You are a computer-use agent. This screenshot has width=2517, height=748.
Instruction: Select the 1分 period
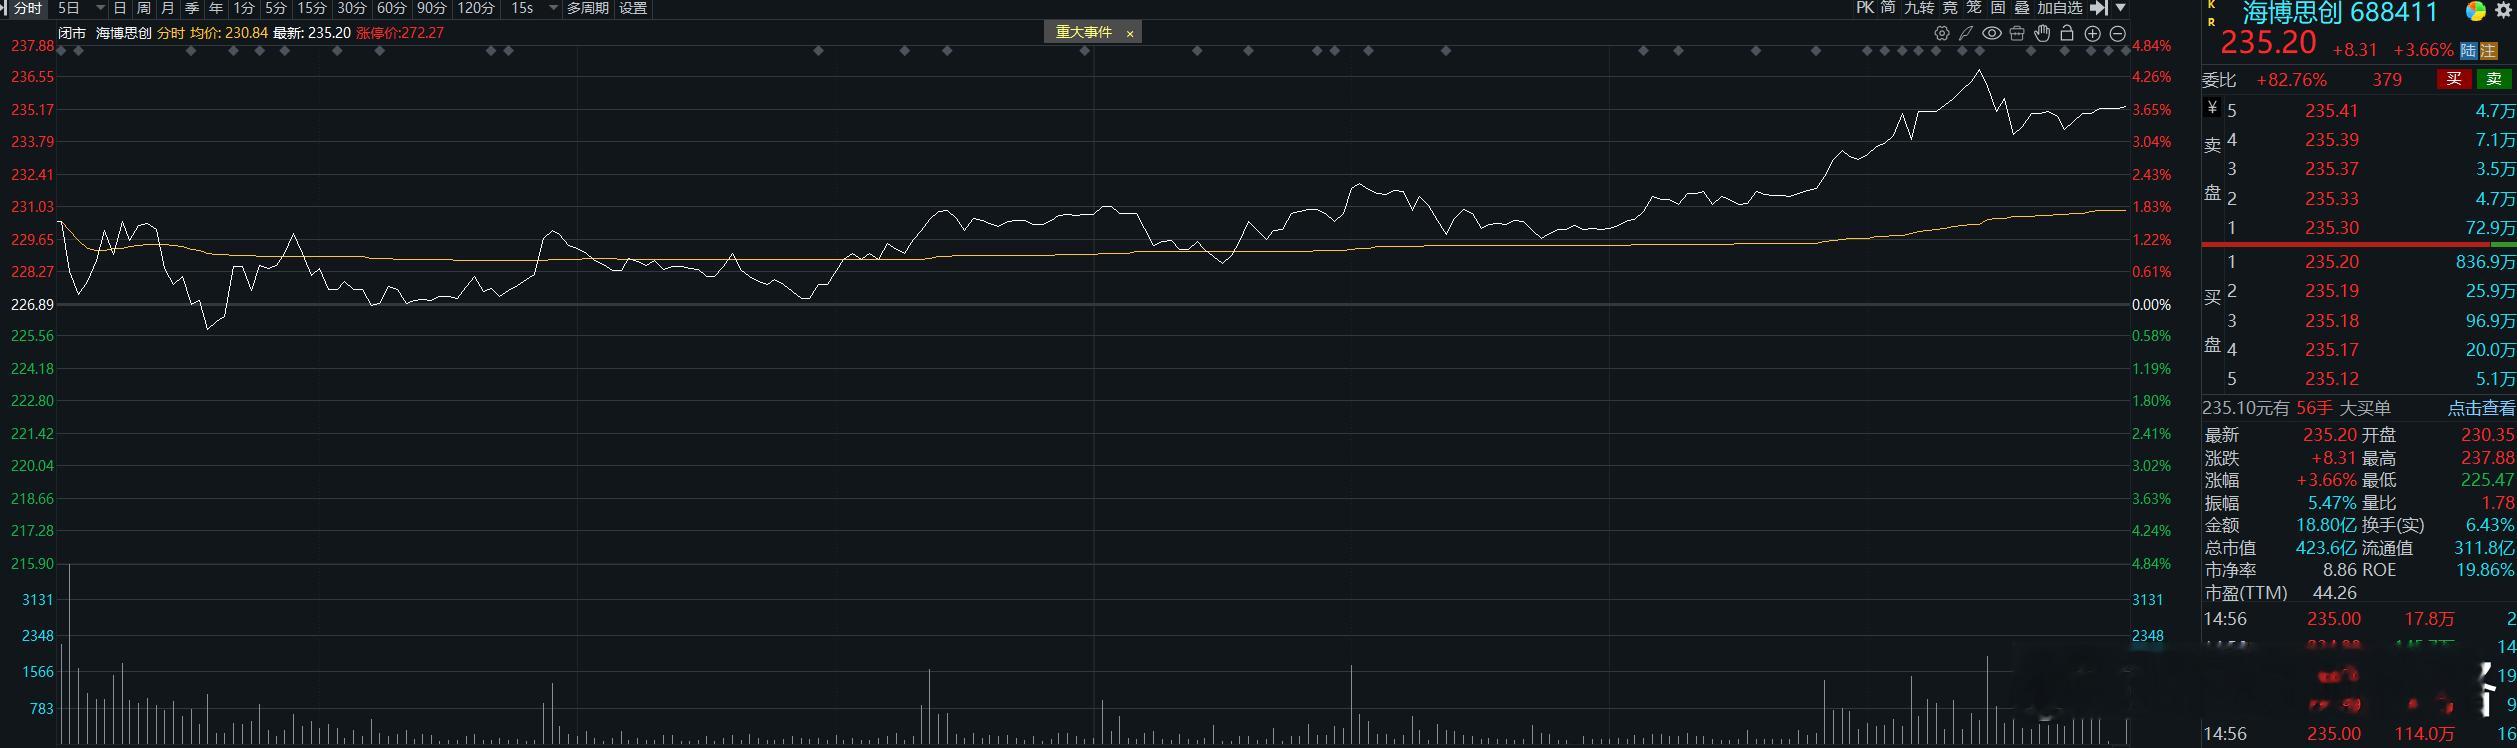pos(244,8)
